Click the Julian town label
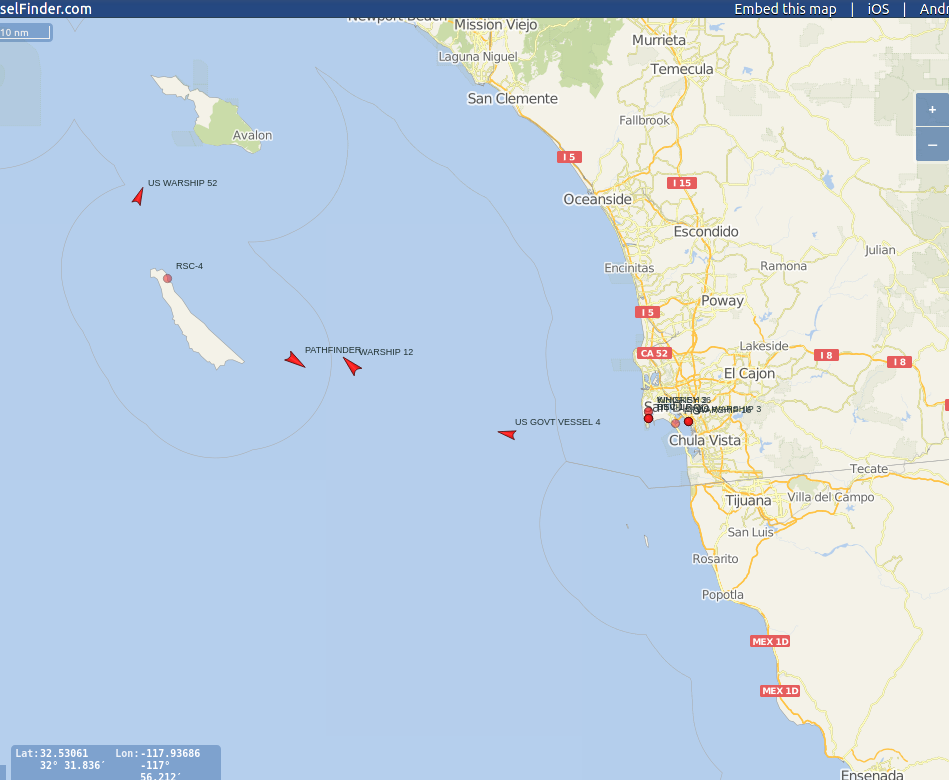The height and width of the screenshot is (780, 949). click(881, 250)
